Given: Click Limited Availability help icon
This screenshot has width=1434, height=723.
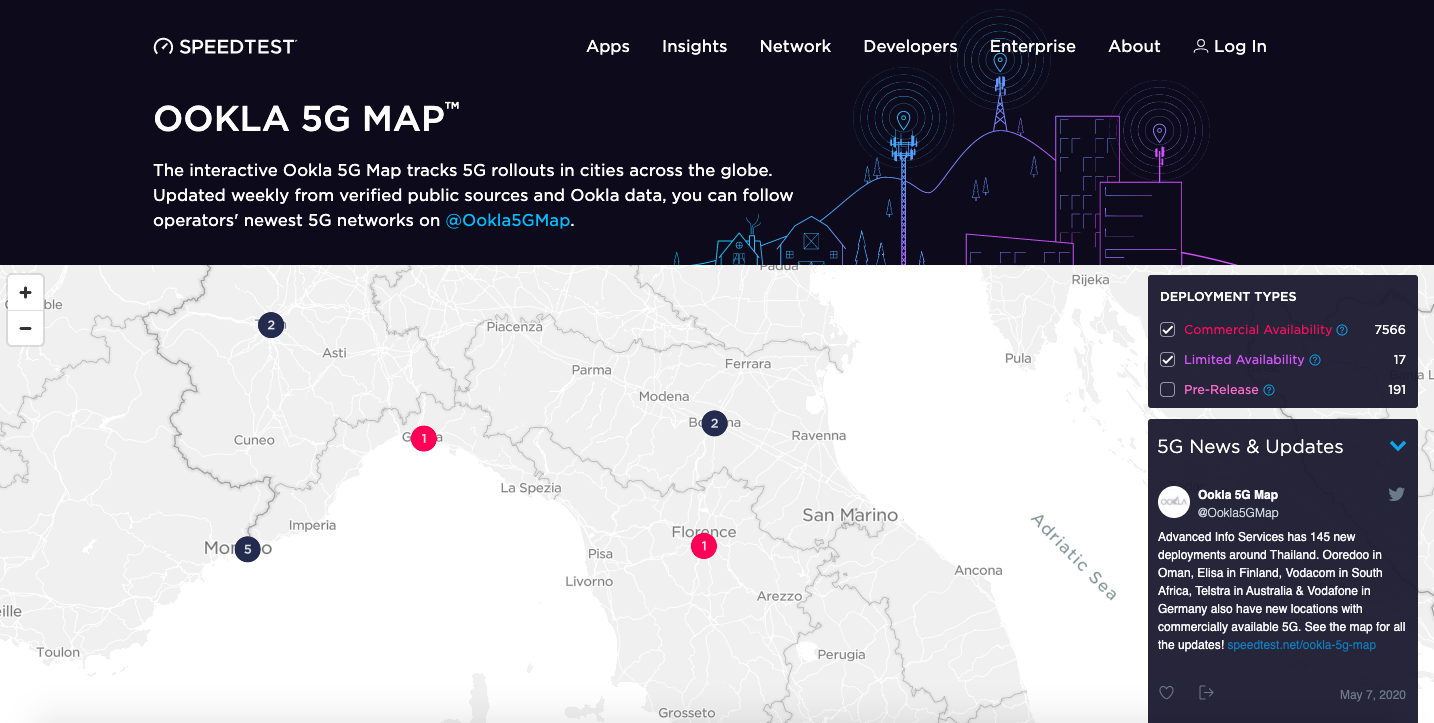Looking at the screenshot, I should (1315, 360).
